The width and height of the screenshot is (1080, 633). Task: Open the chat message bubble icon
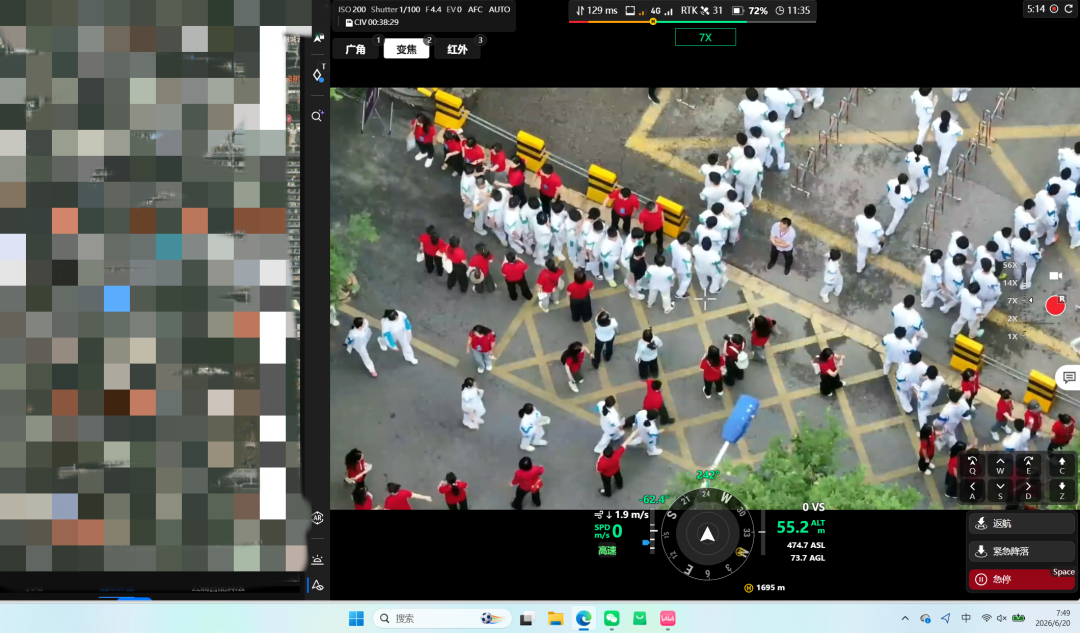[1069, 377]
